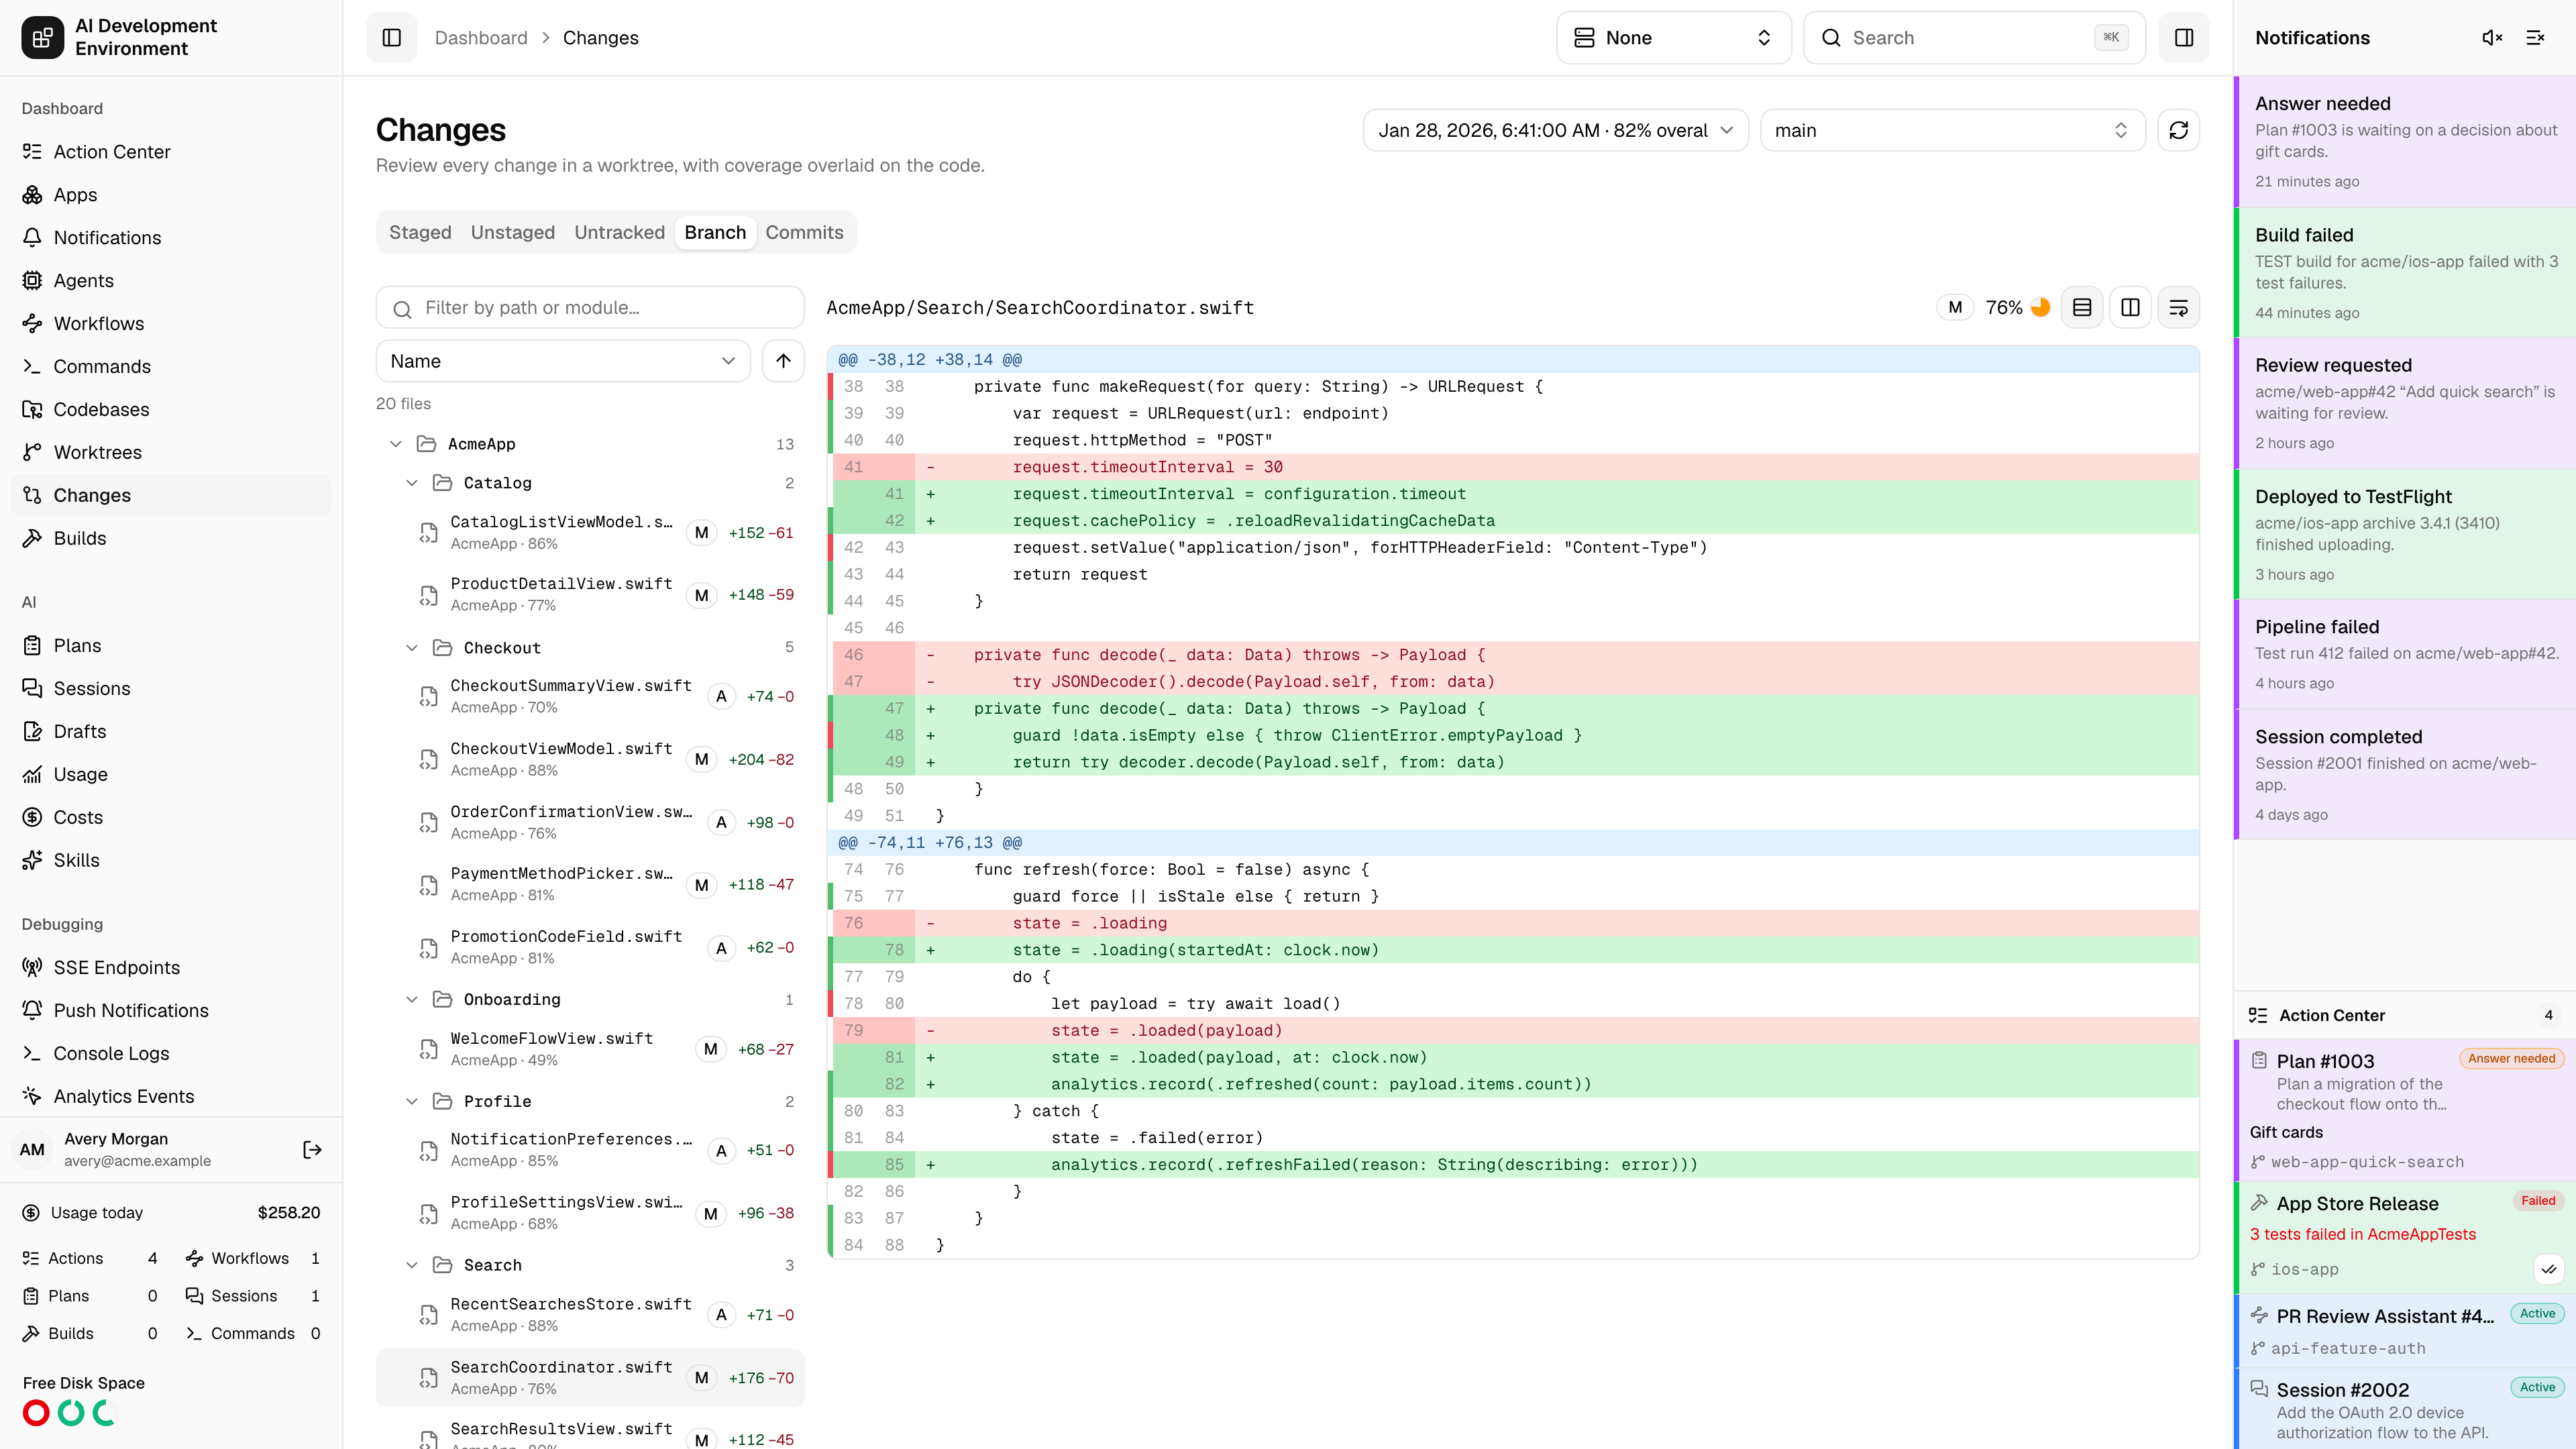Open the Build failed notification
The image size is (2576, 1449).
(2405, 273)
